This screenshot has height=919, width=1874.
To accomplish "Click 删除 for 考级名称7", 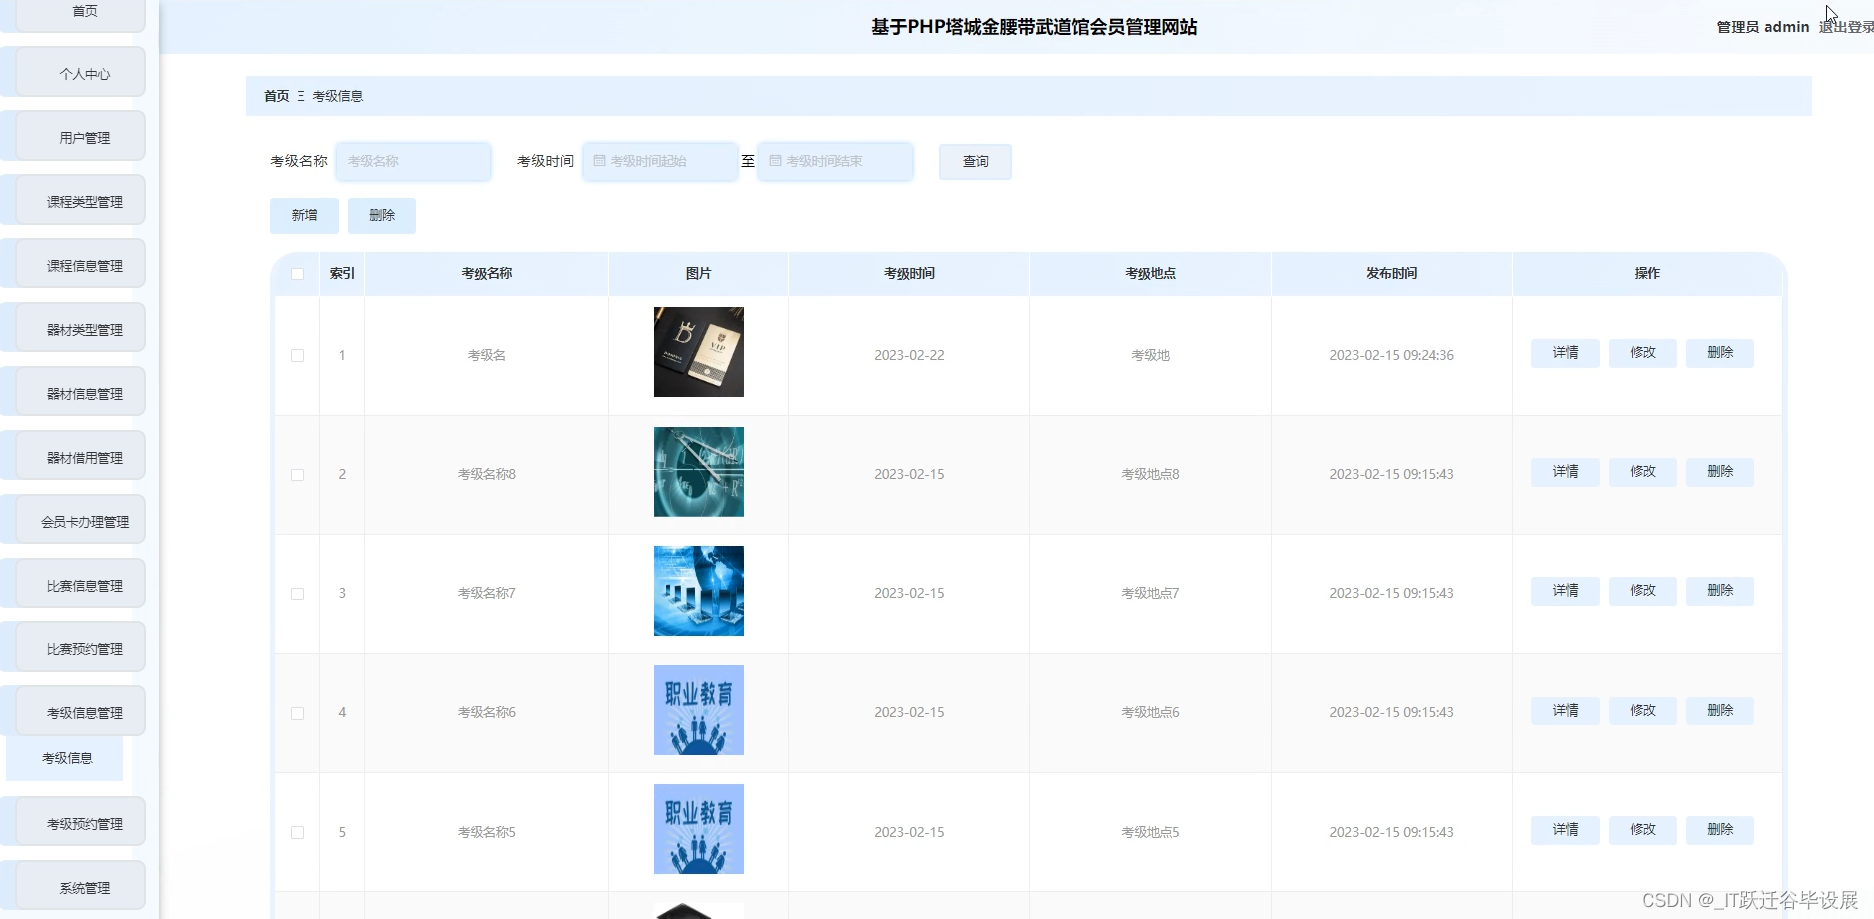I will [x=1720, y=591].
